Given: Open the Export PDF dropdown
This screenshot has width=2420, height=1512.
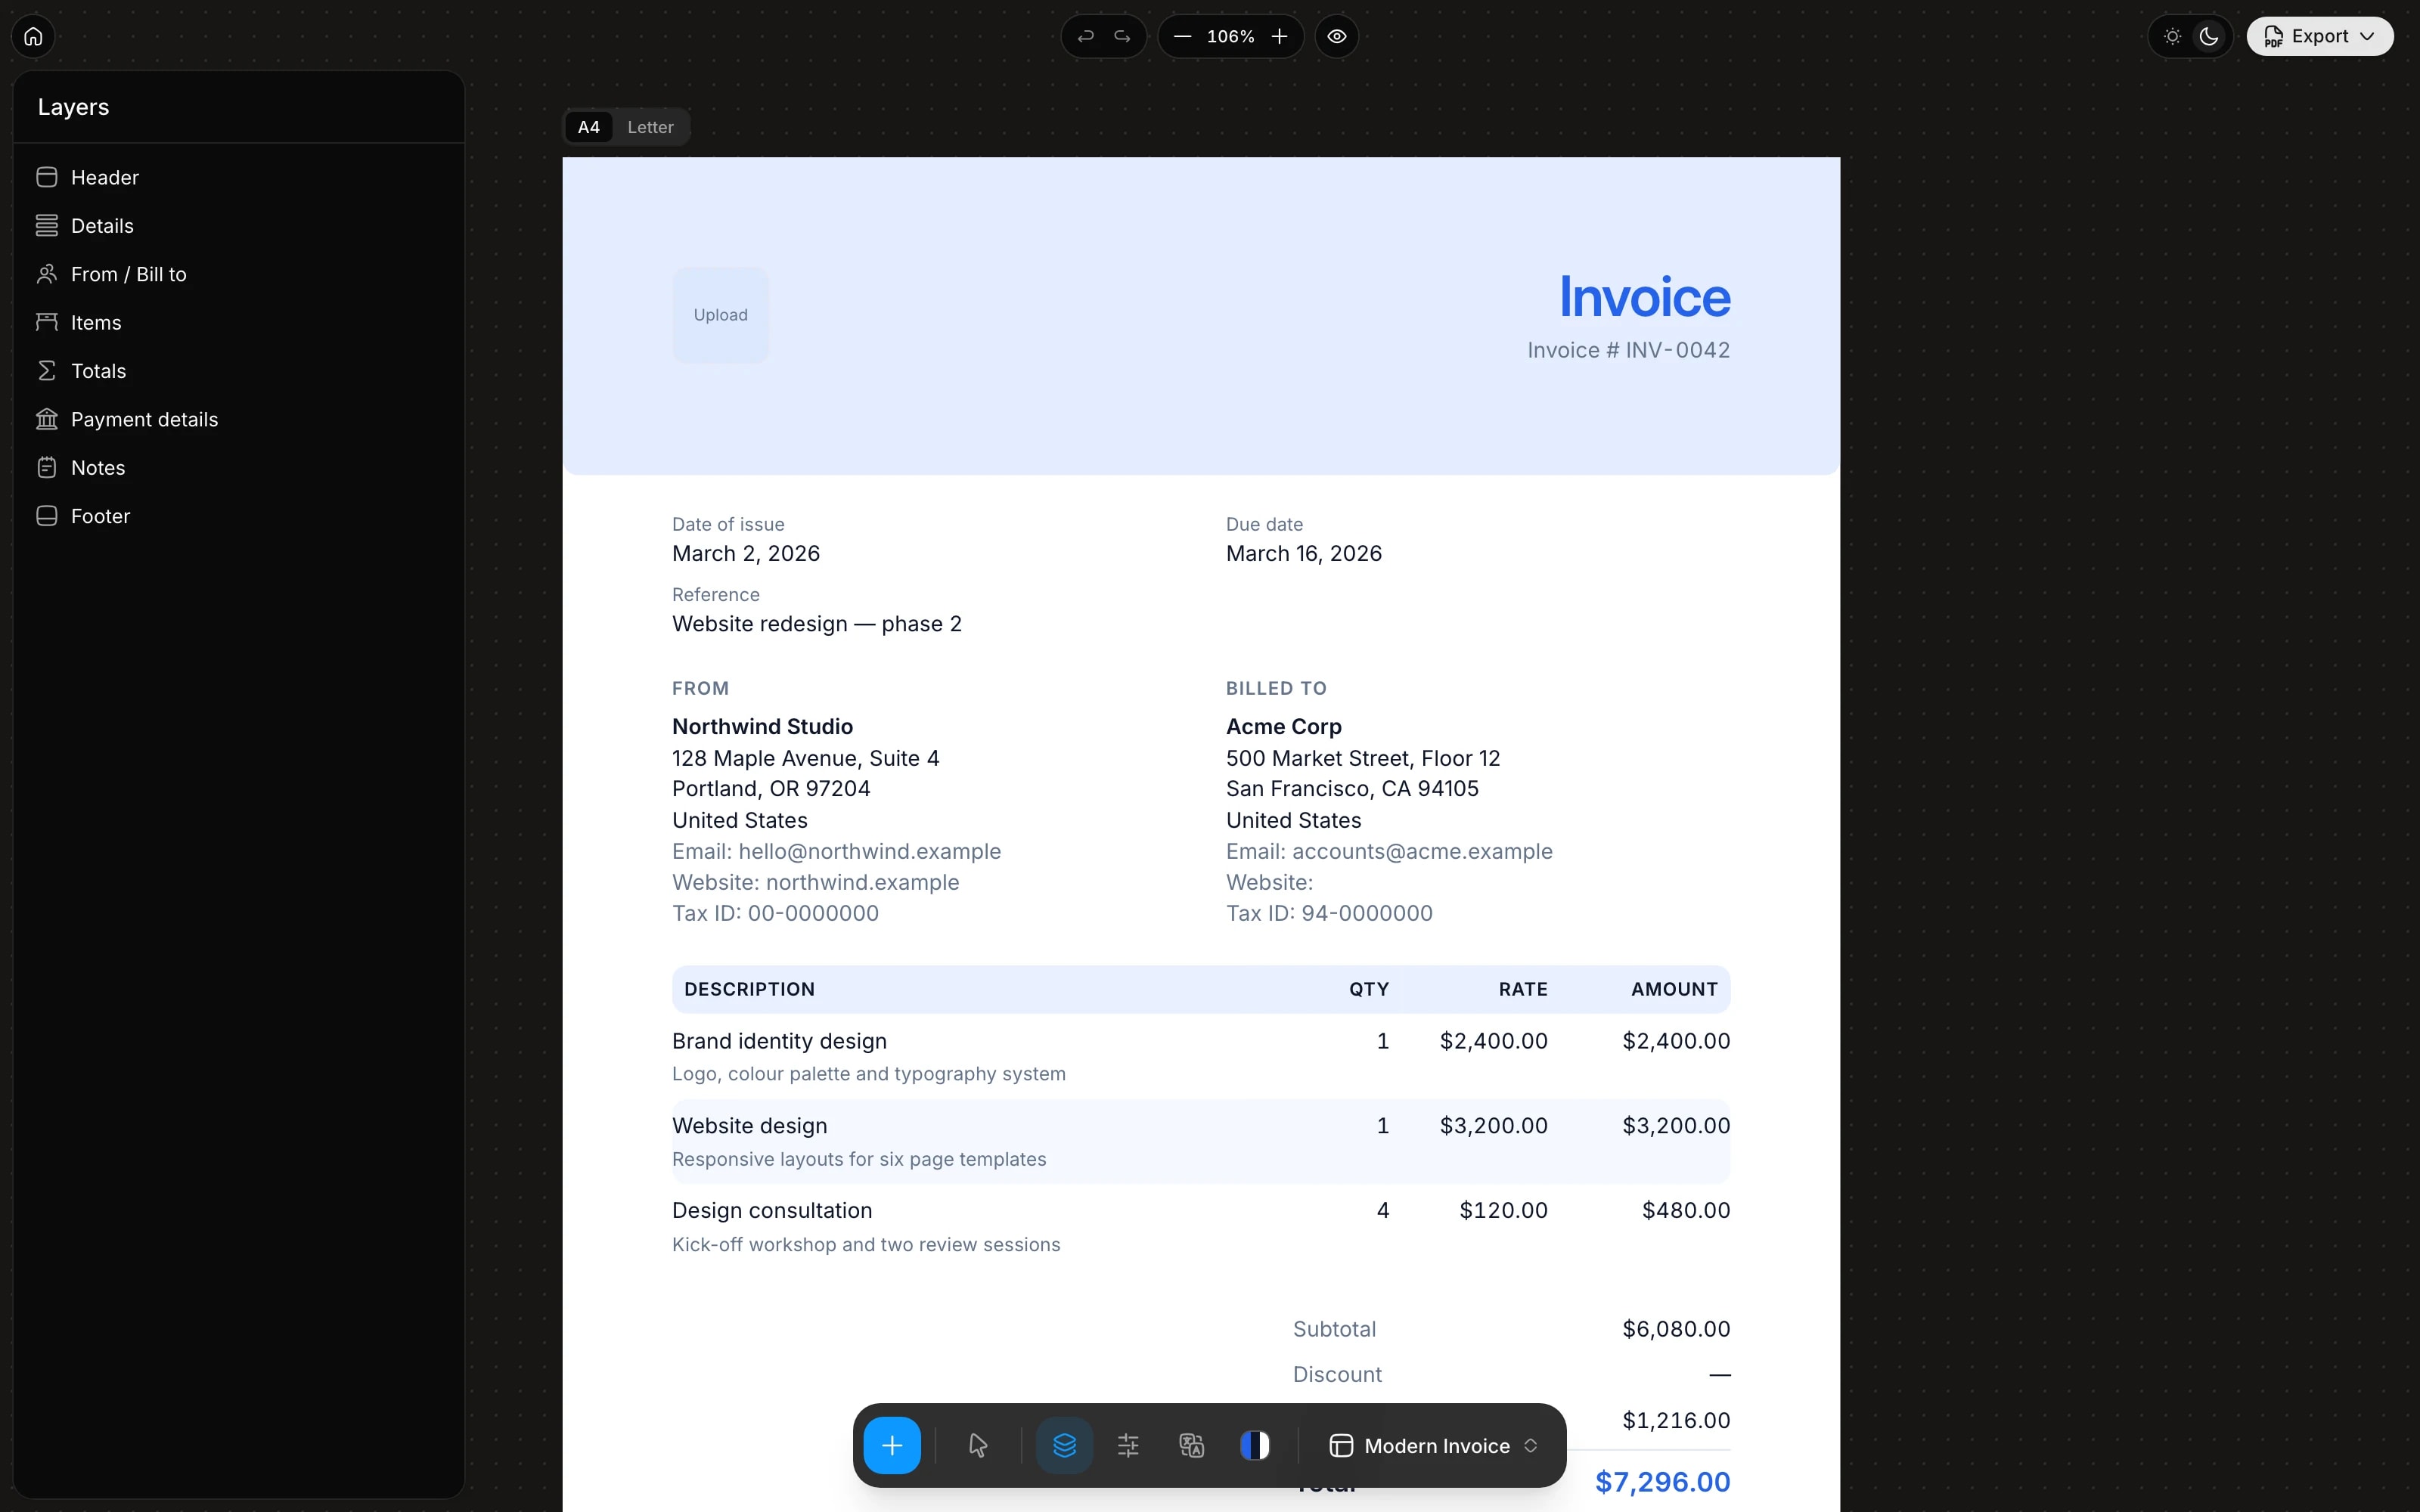Looking at the screenshot, I should 2320,37.
